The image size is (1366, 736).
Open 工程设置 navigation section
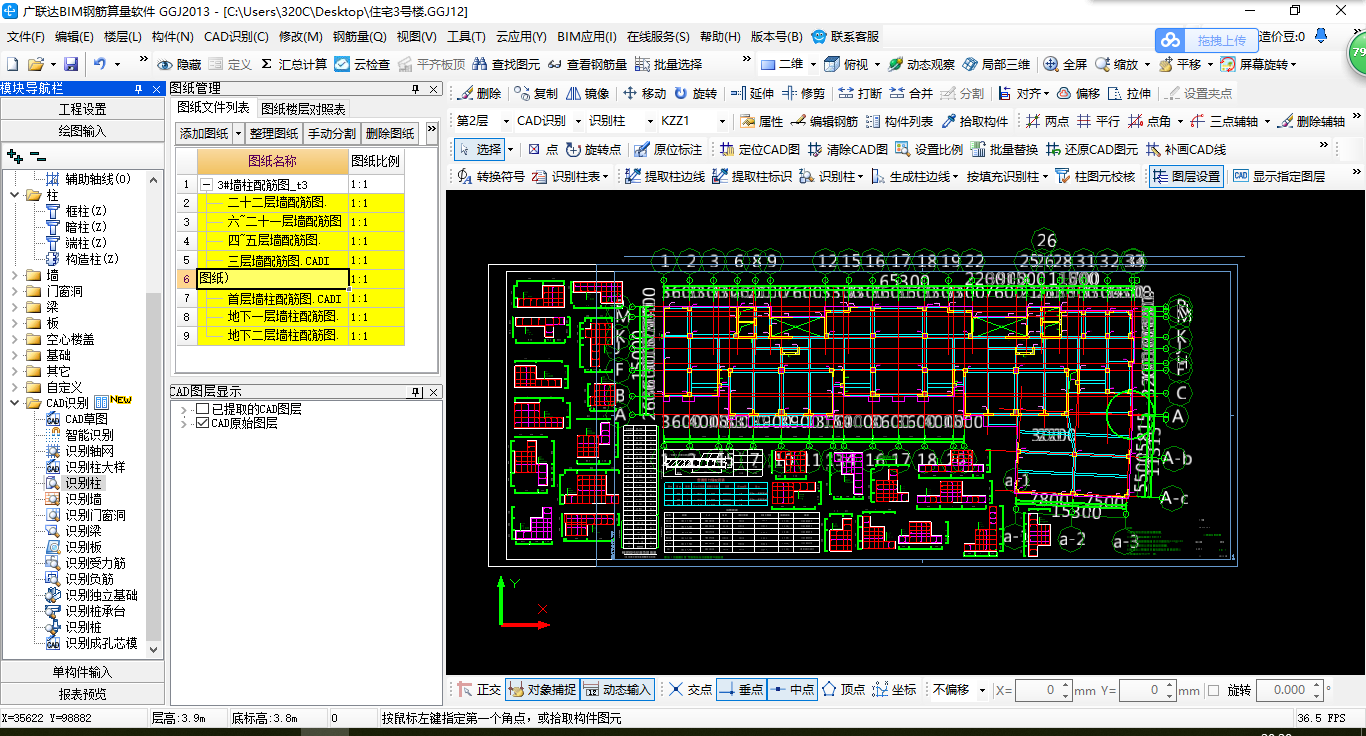click(x=82, y=109)
